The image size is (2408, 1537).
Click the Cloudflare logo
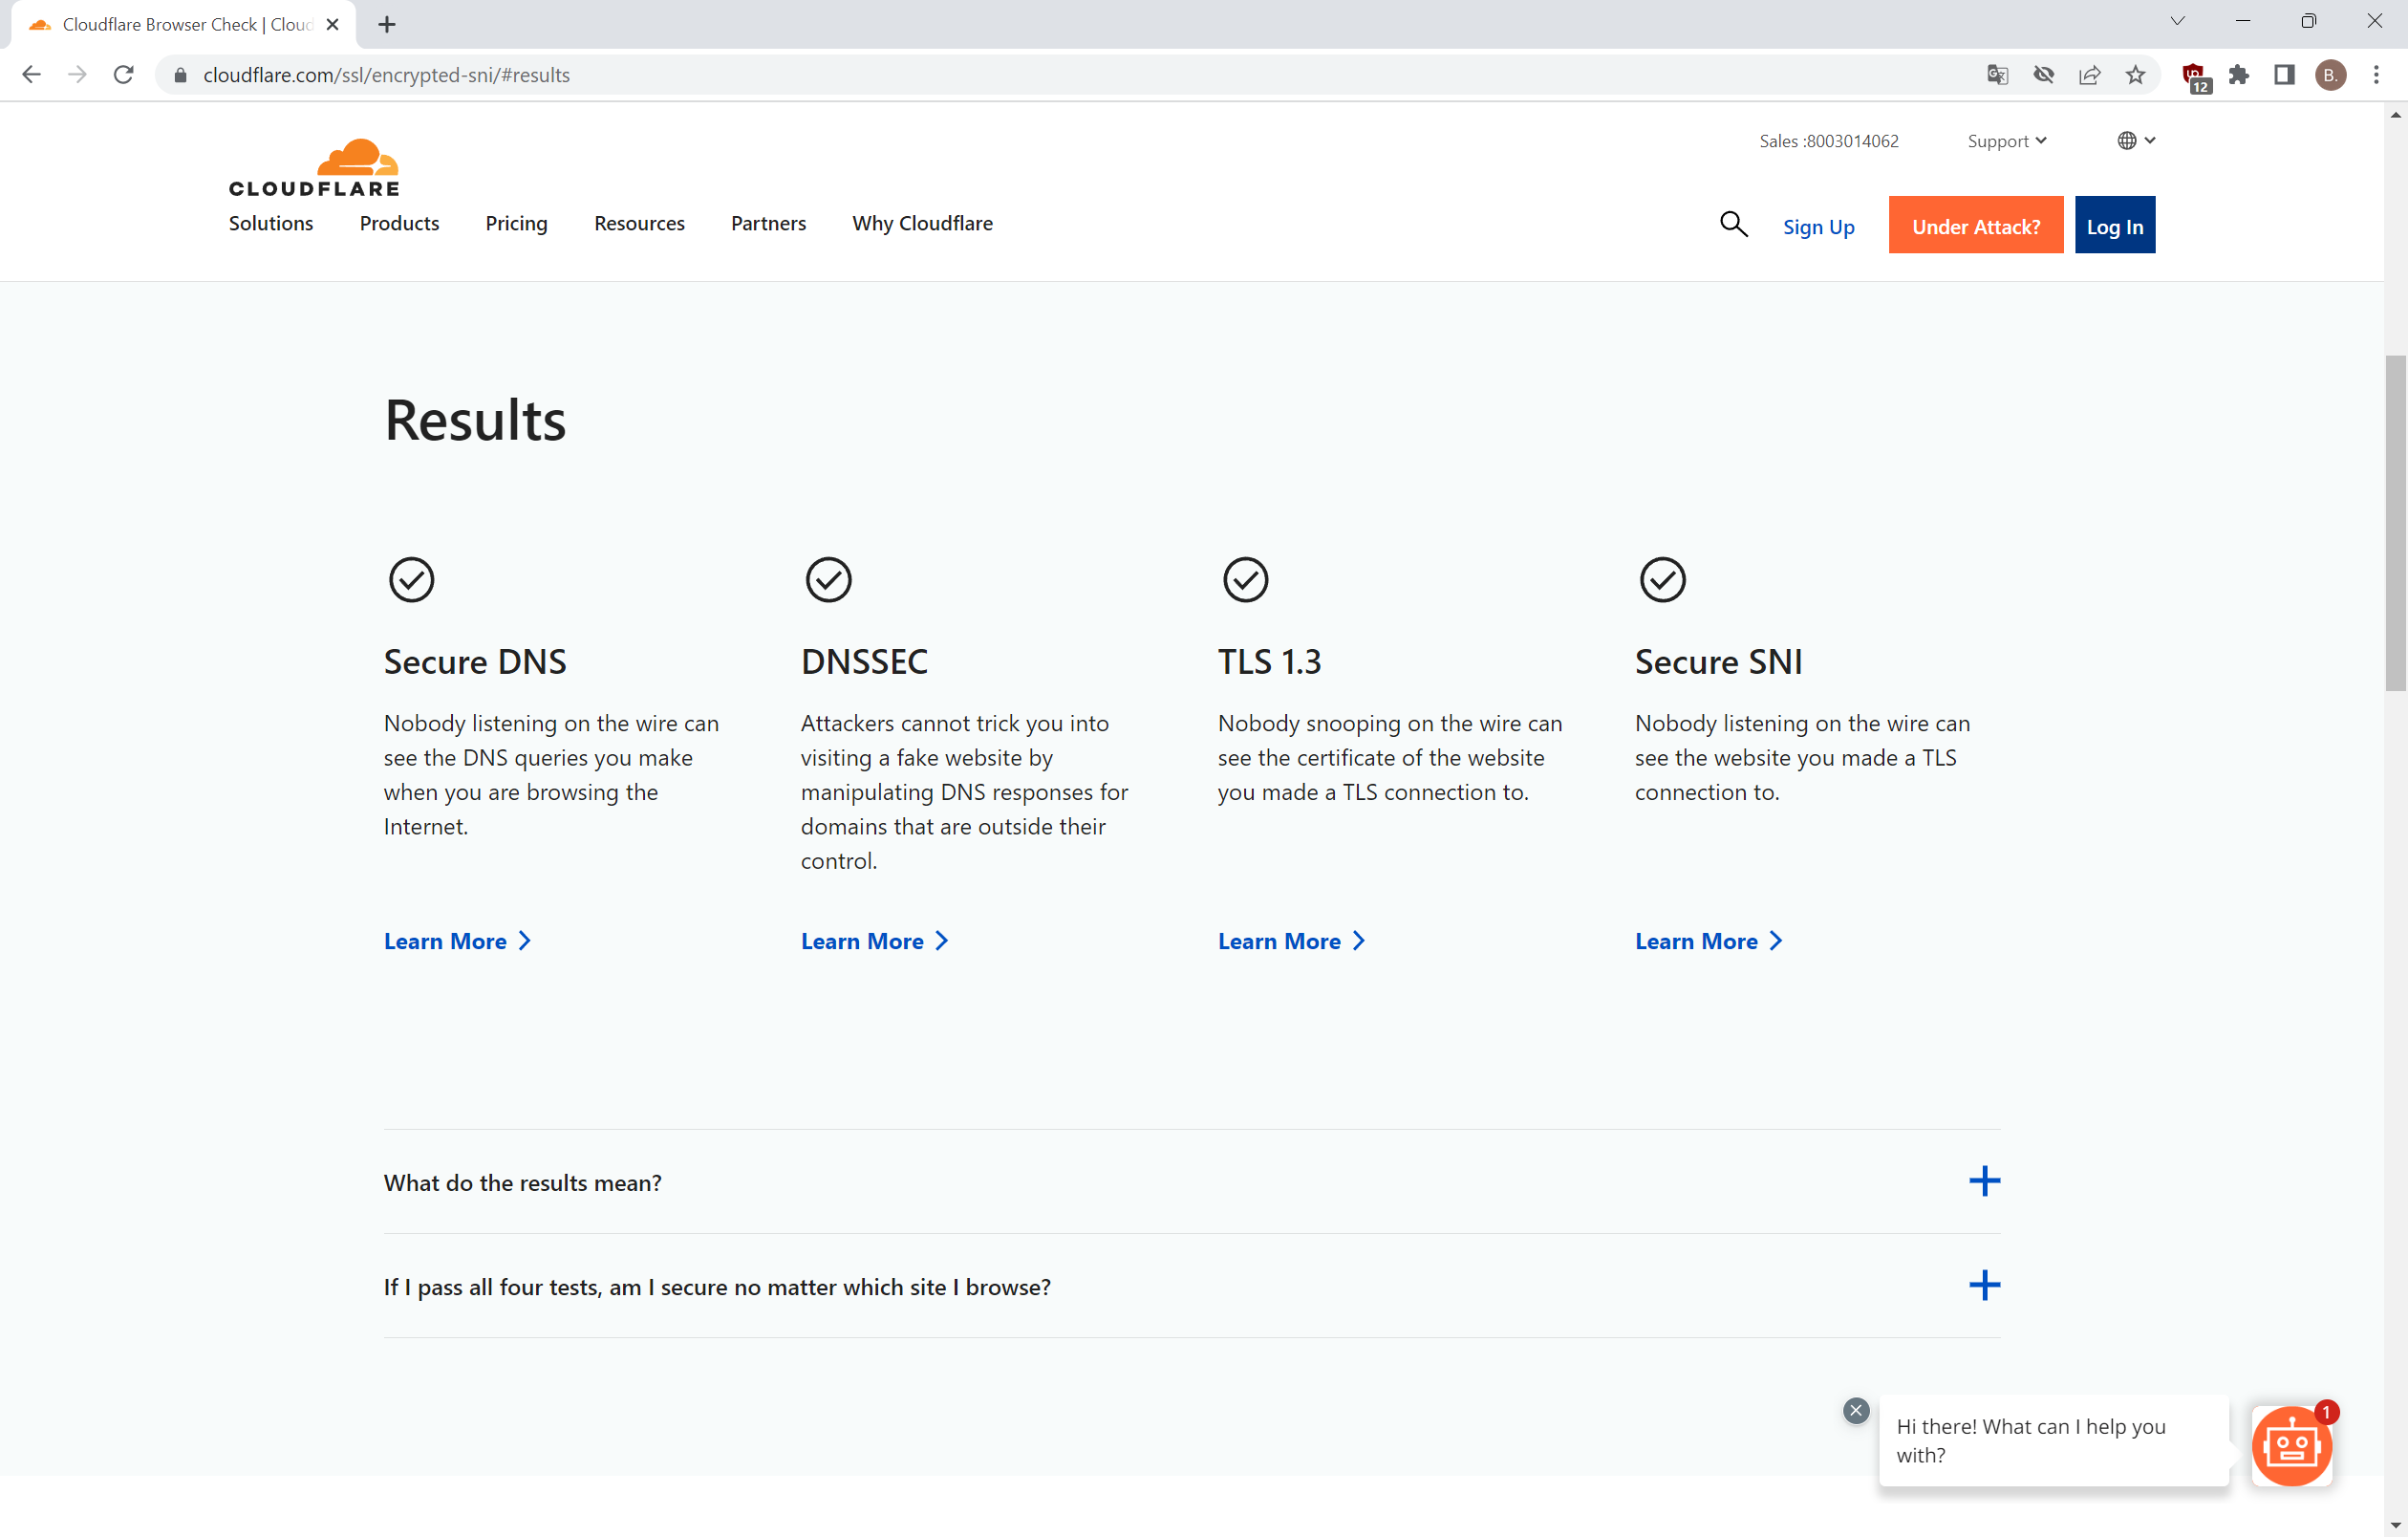coord(314,167)
